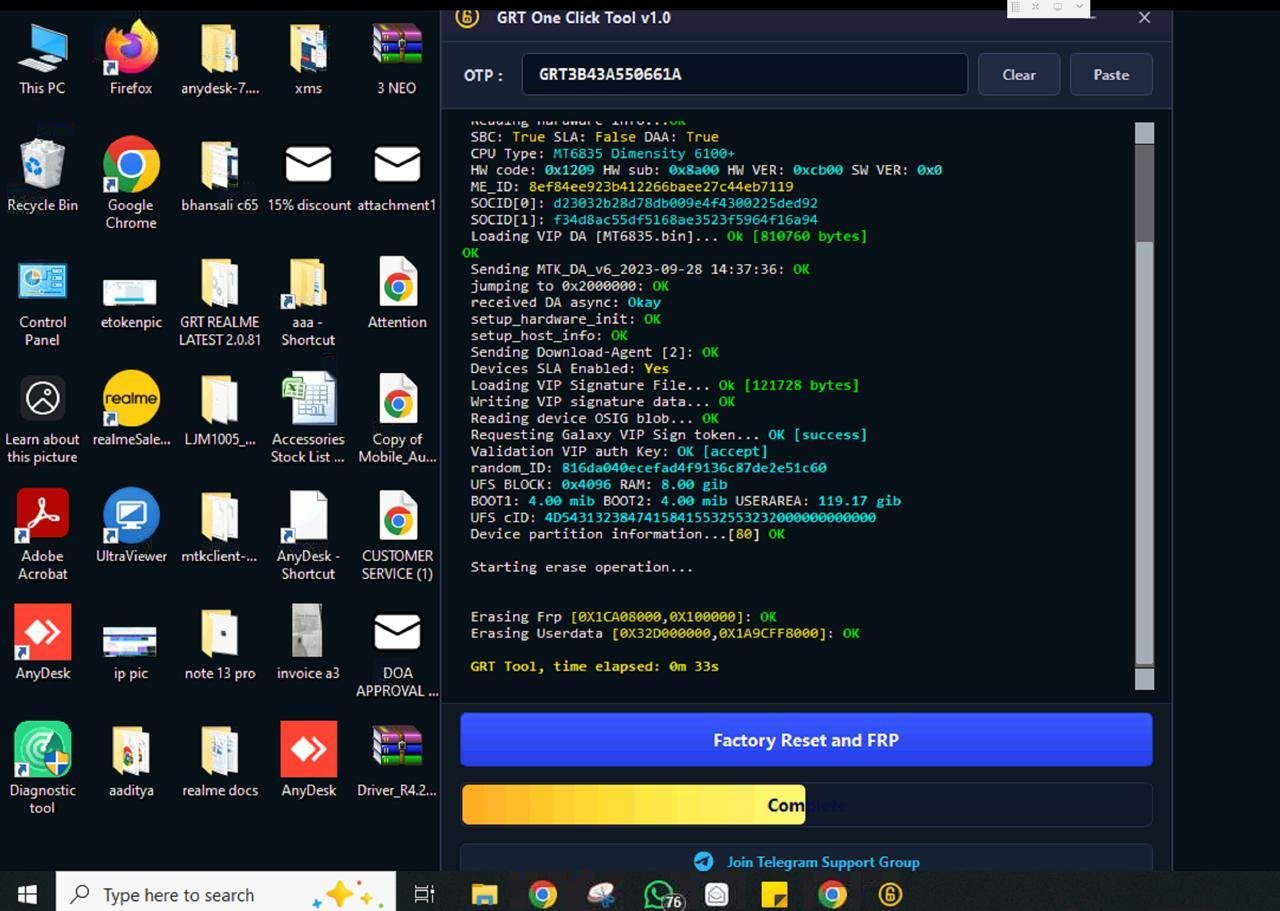This screenshot has height=911, width=1280.
Task: Open the Diagnostic tool desktop shortcut
Action: 42,767
